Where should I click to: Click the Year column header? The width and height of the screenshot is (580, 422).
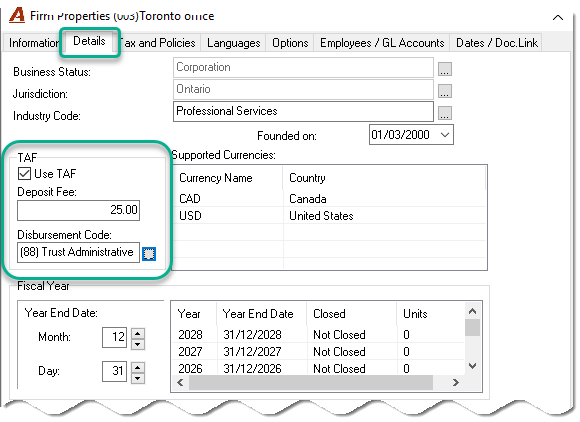click(x=194, y=314)
